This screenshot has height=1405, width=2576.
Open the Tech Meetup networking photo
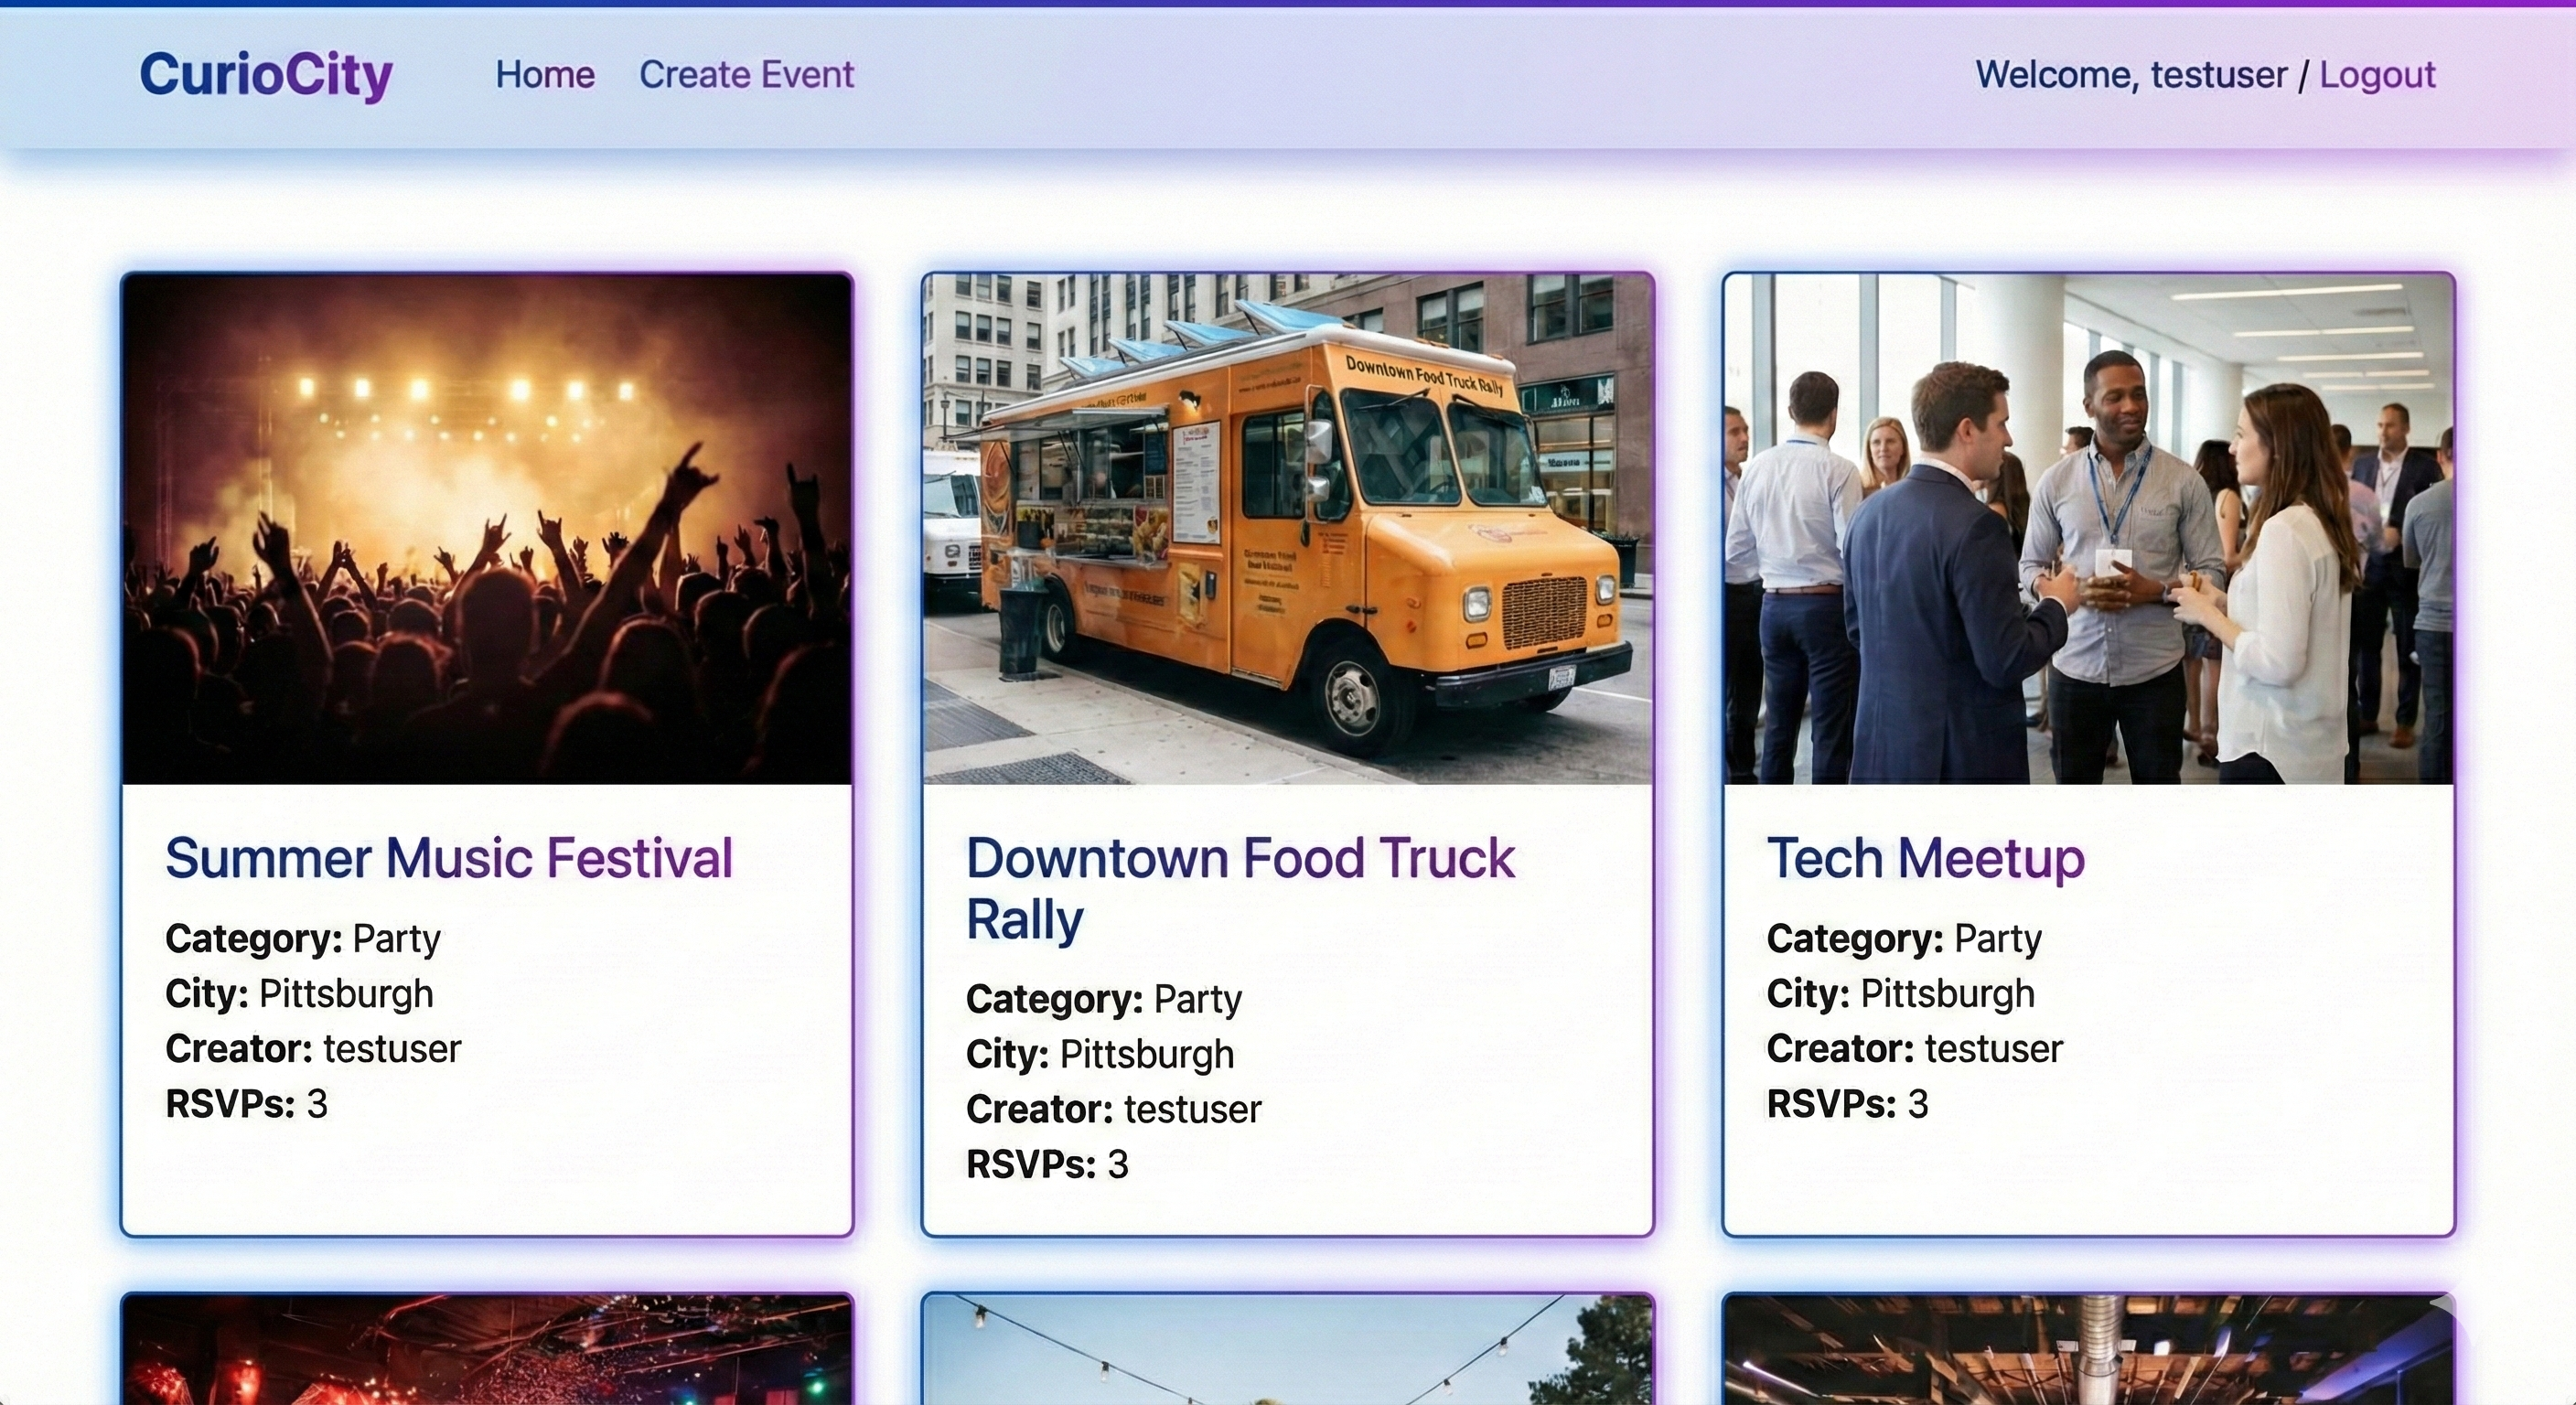point(2088,528)
